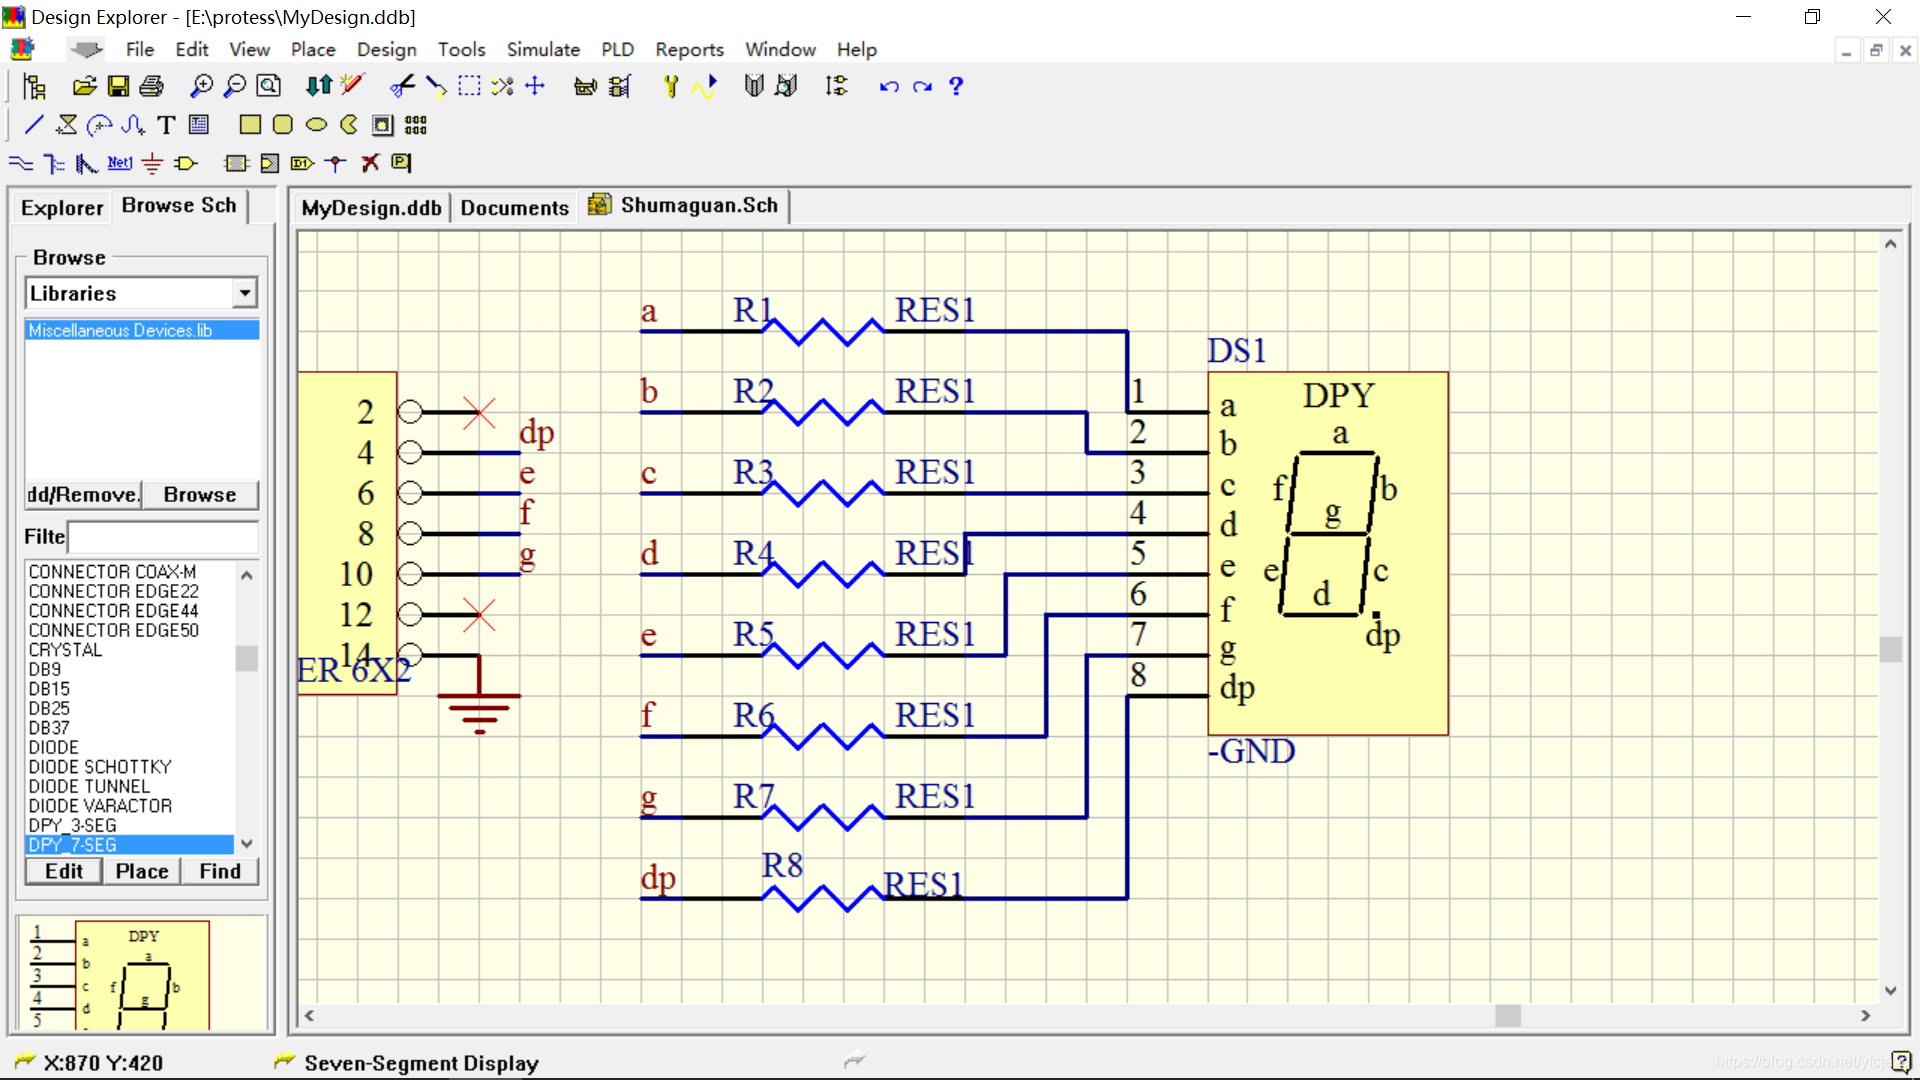Image resolution: width=1920 pixels, height=1080 pixels.
Task: Click the Save document toolbar icon
Action: (x=118, y=87)
